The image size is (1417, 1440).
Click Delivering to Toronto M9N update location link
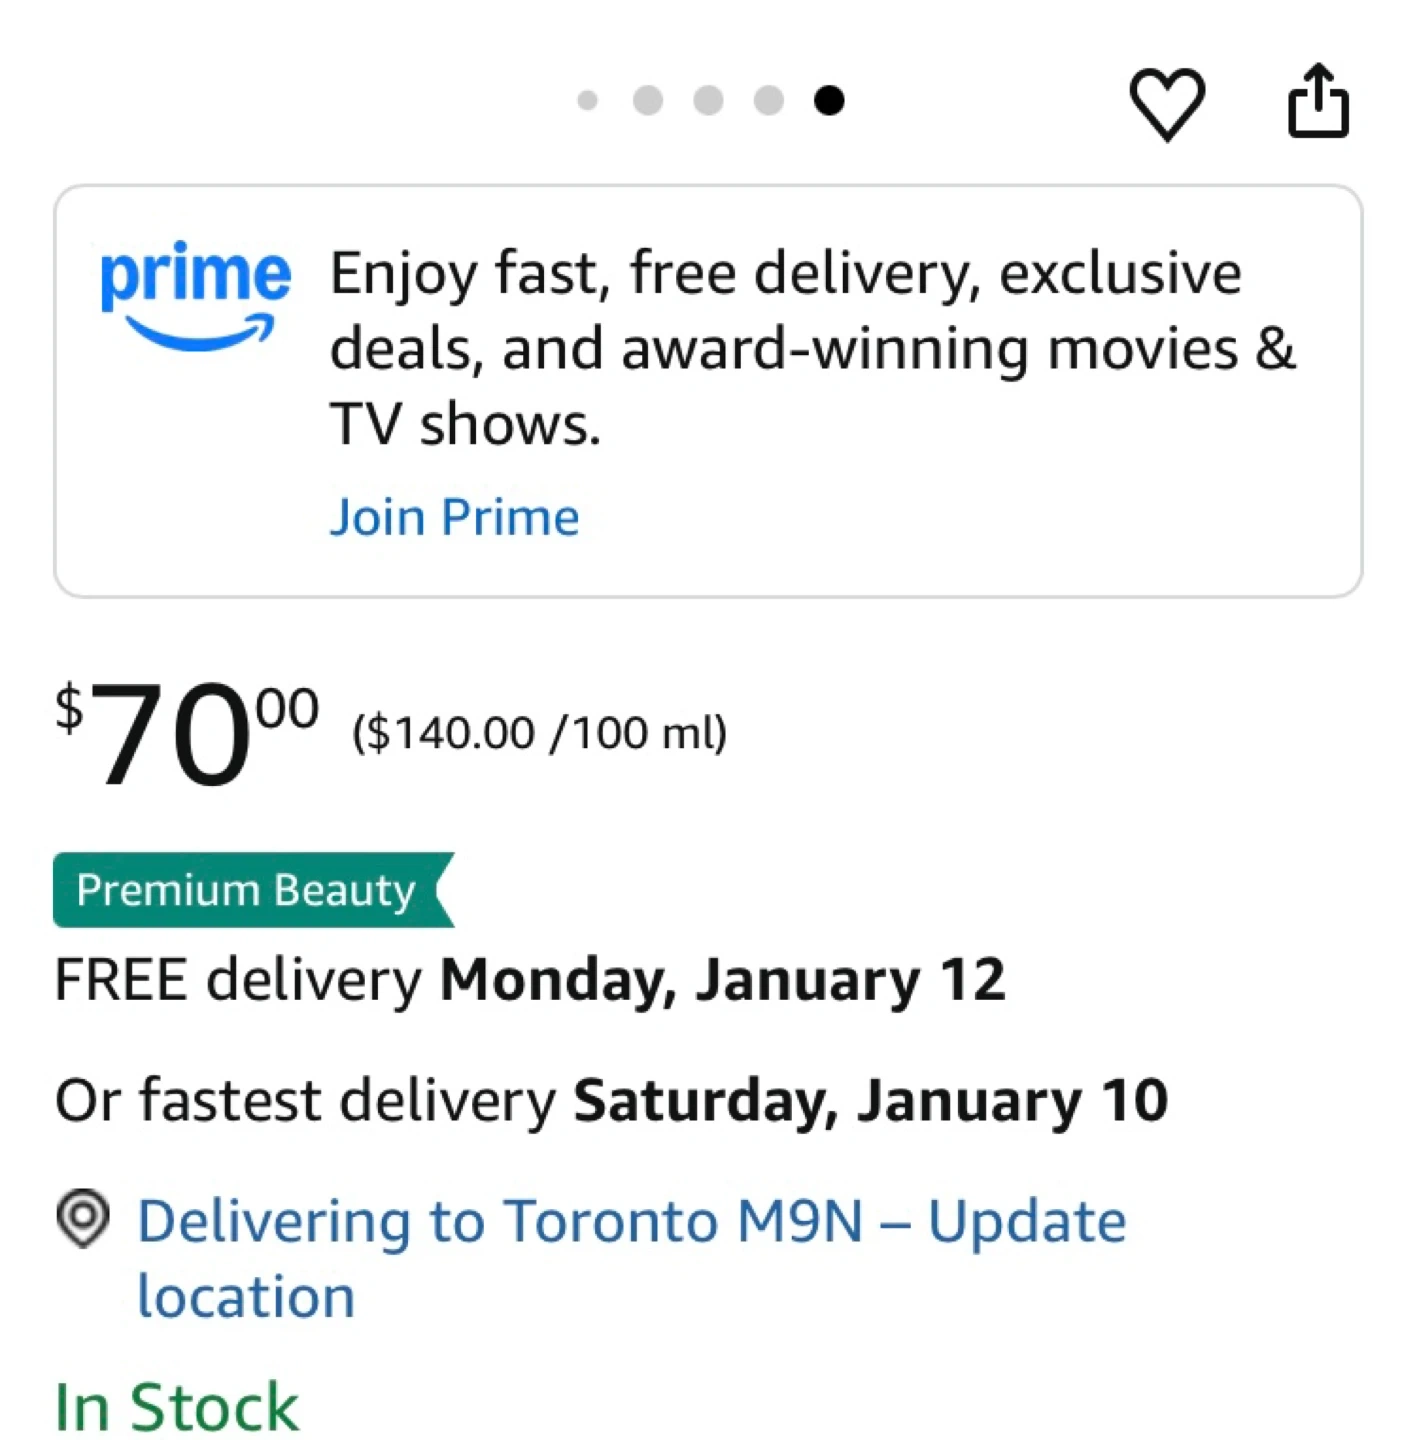630,1222
